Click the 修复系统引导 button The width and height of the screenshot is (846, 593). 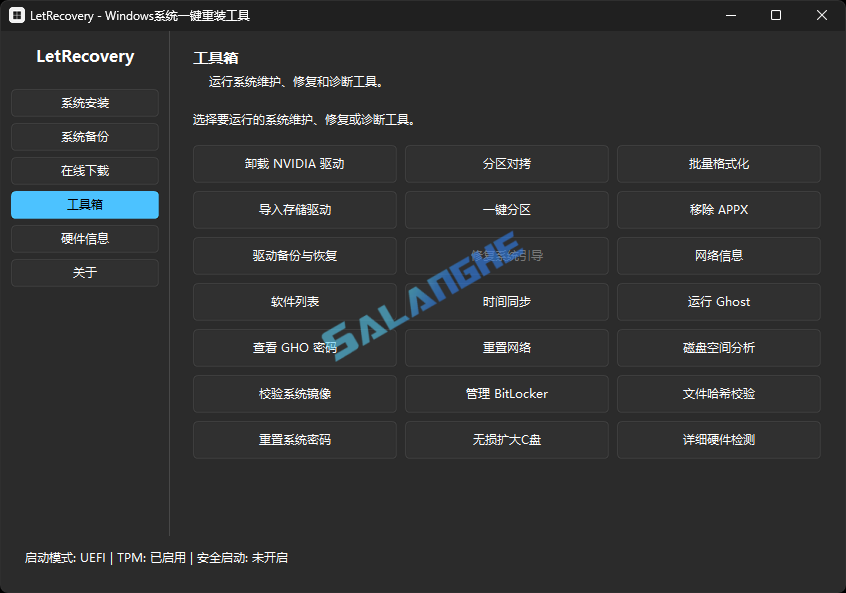(x=507, y=256)
